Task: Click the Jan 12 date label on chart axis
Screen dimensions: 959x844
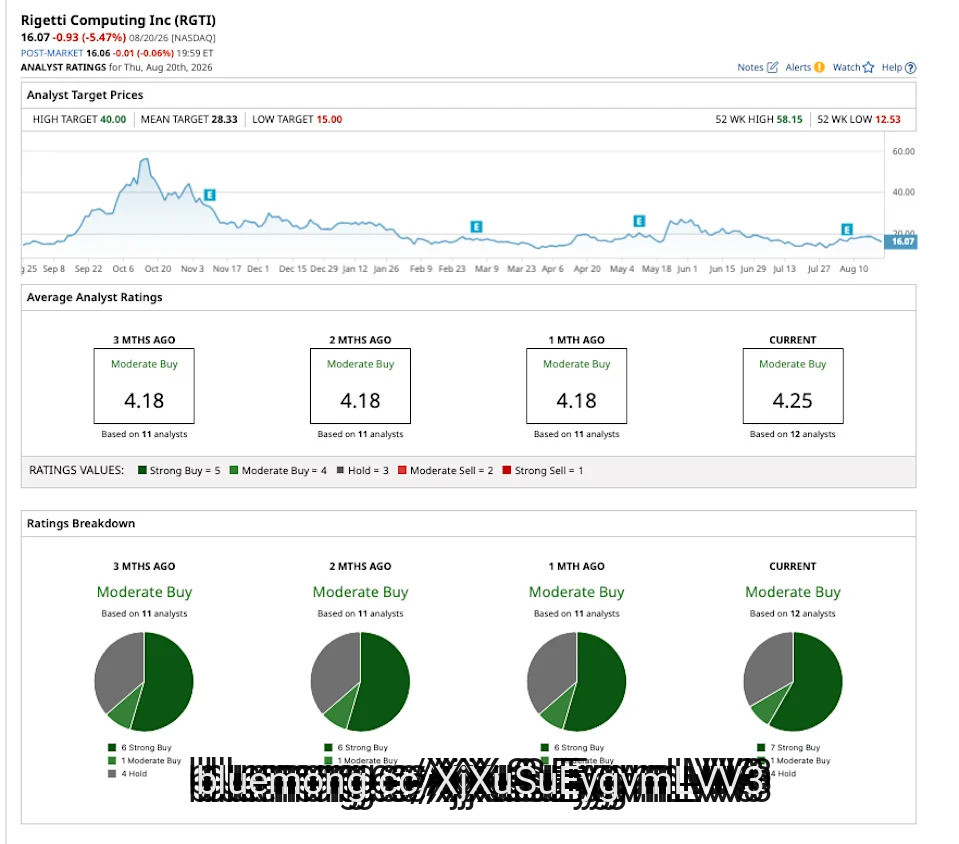Action: (x=355, y=268)
